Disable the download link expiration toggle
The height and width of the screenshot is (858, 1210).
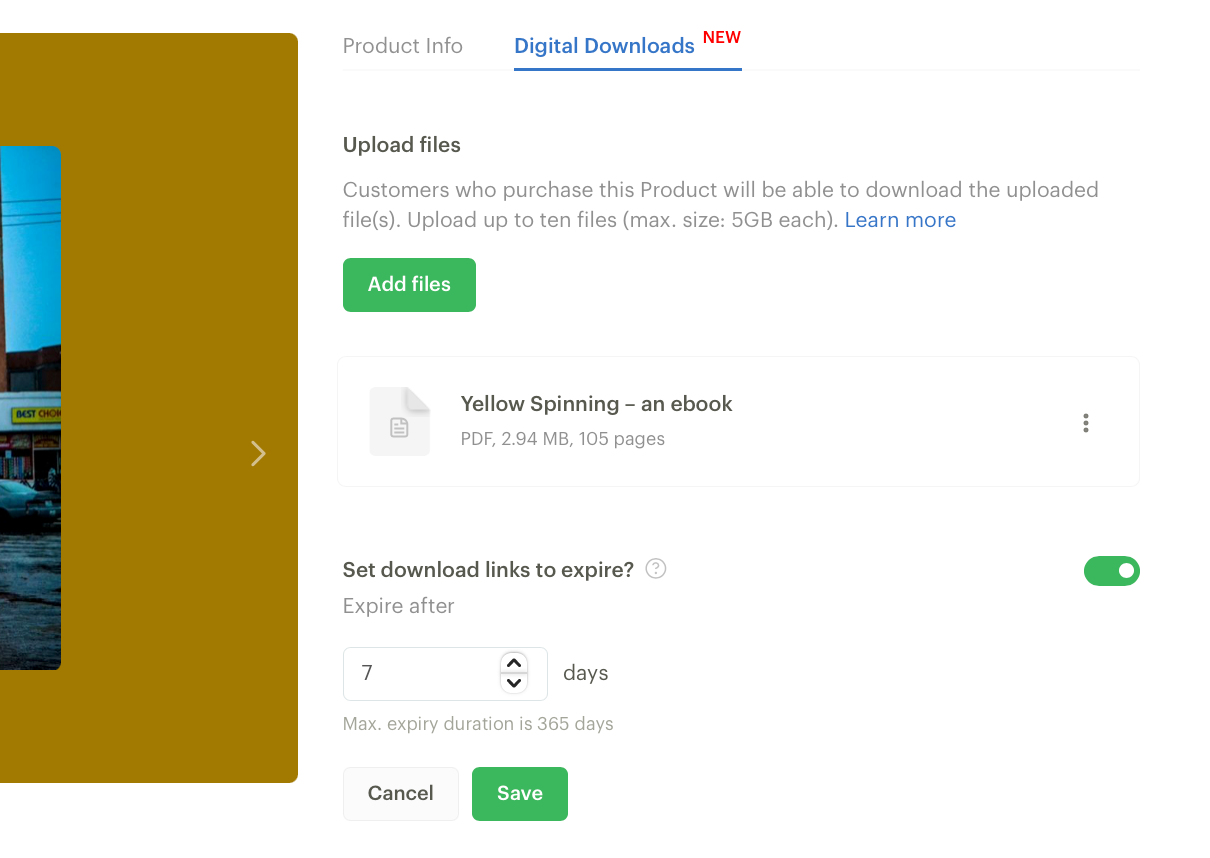coord(1112,571)
